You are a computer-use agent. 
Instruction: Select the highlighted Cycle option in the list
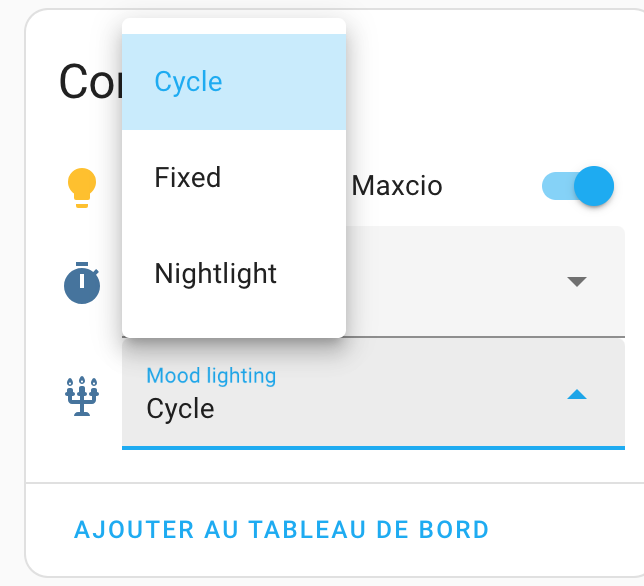tap(234, 82)
